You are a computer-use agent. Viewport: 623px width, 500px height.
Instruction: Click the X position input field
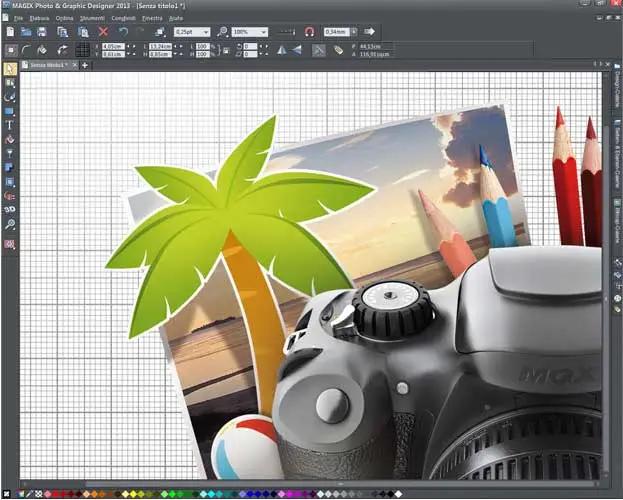coord(113,47)
